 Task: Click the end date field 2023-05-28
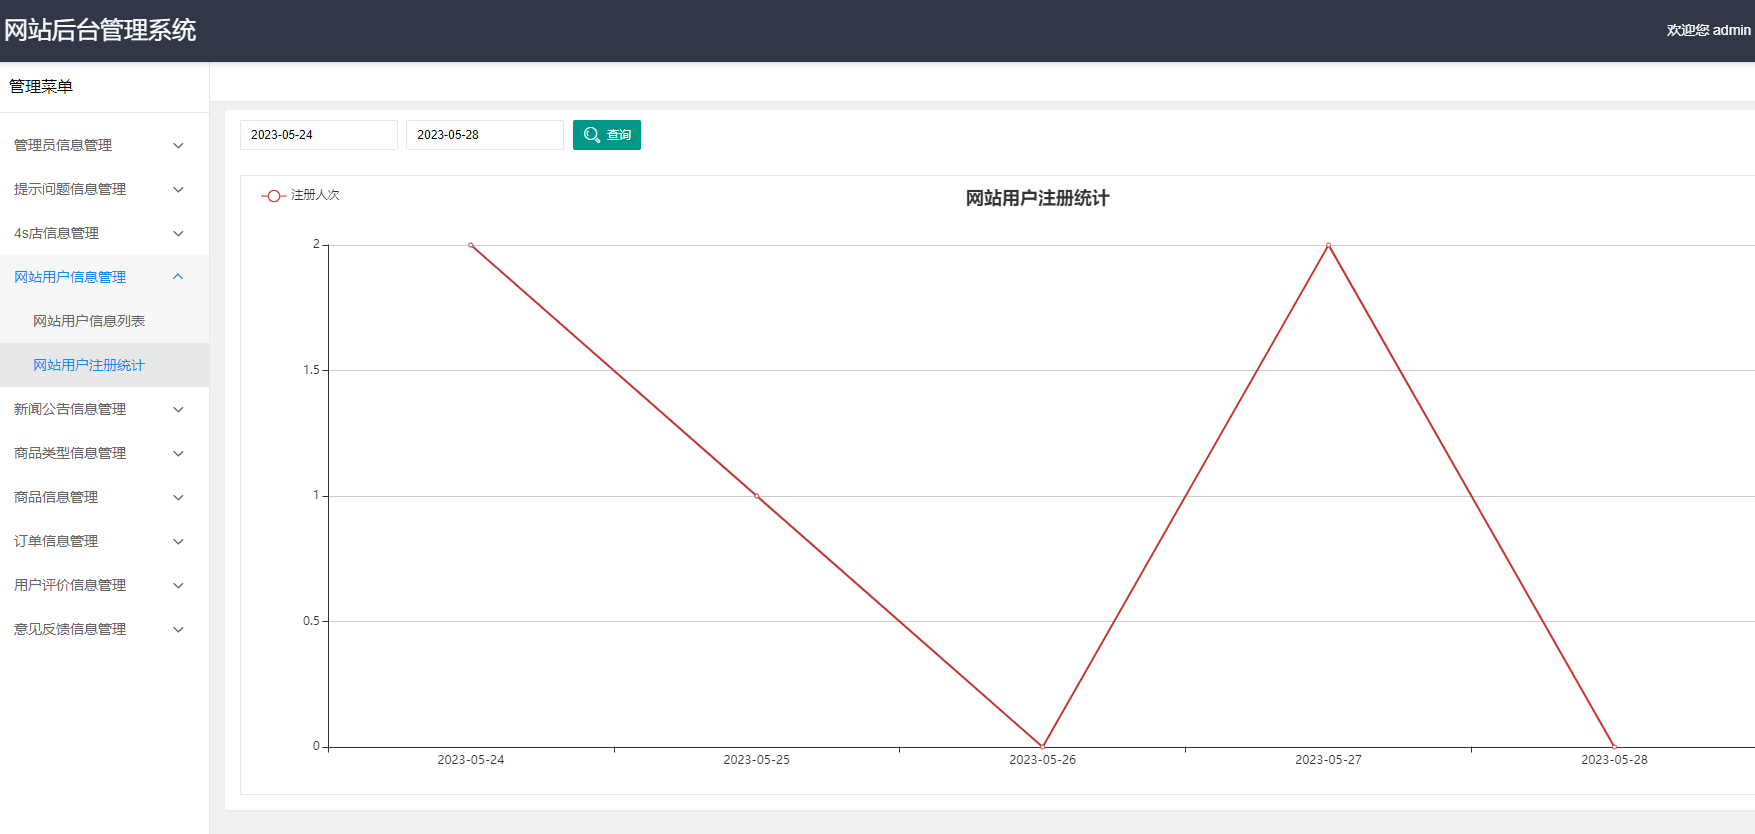coord(484,135)
